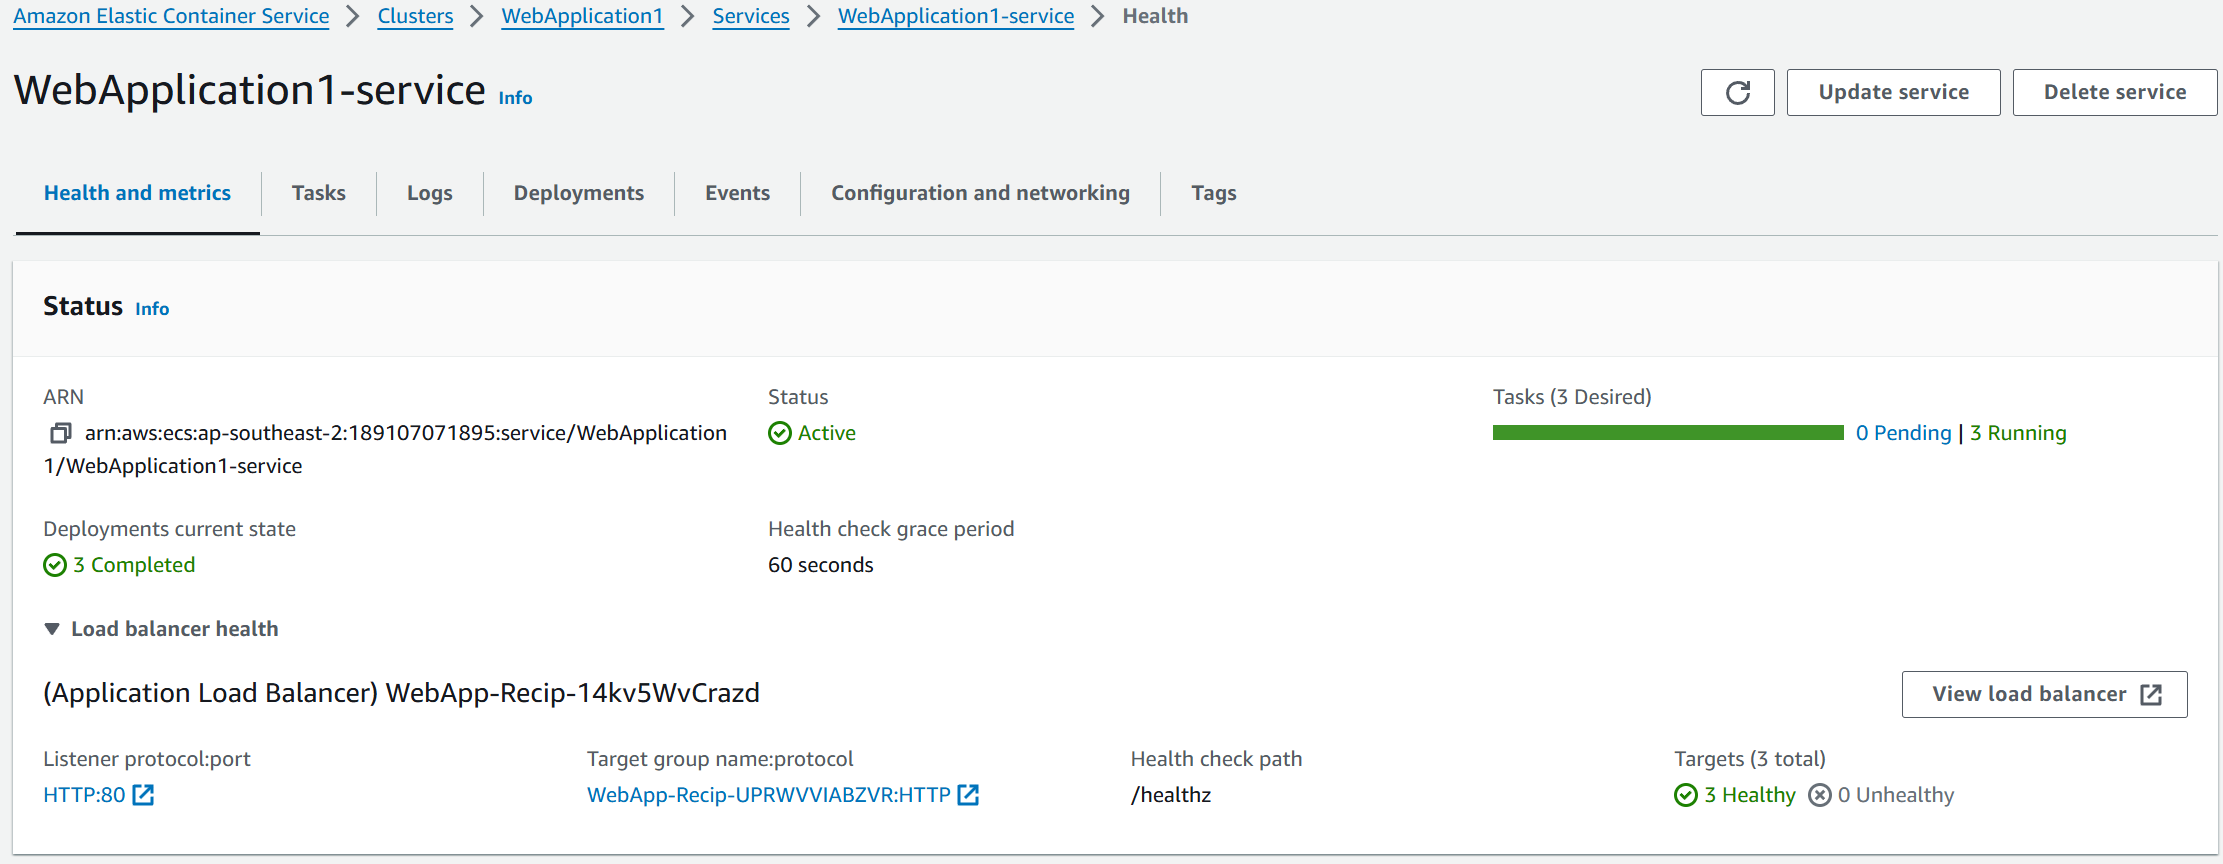The height and width of the screenshot is (864, 2223).
Task: Open Info link next to Status heading
Action: pyautogui.click(x=152, y=309)
